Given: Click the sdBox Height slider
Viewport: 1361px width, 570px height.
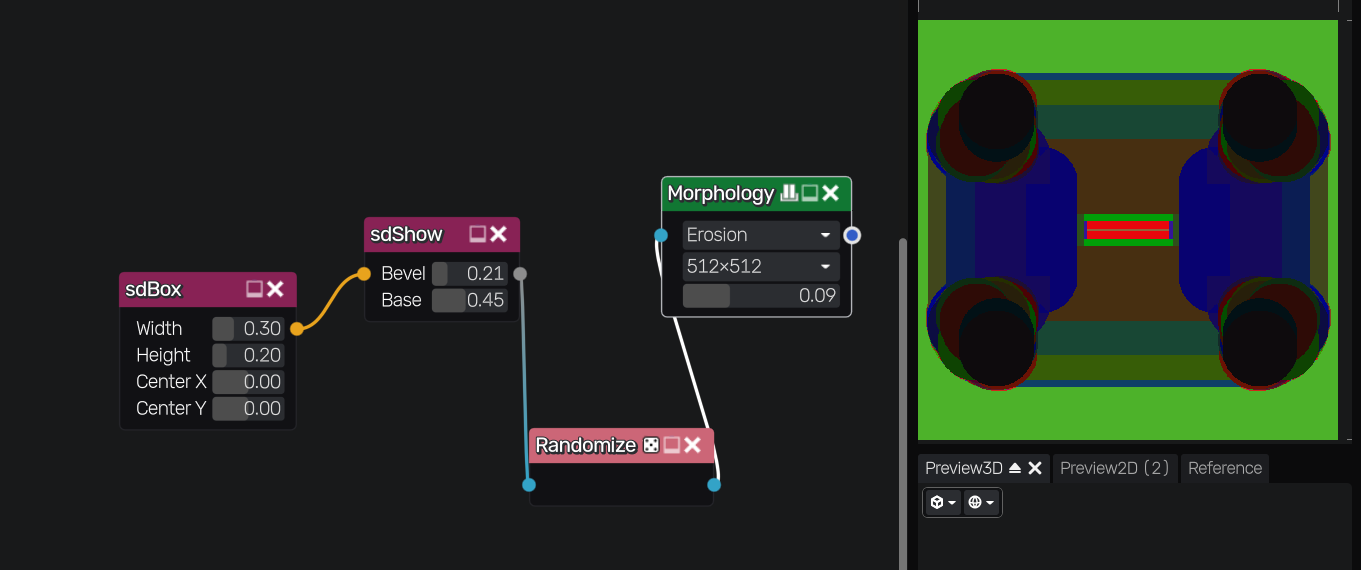Looking at the screenshot, I should (248, 356).
